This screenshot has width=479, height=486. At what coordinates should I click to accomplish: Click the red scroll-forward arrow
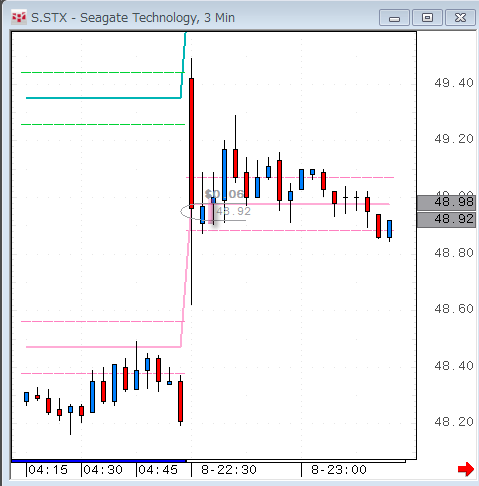coord(466,469)
